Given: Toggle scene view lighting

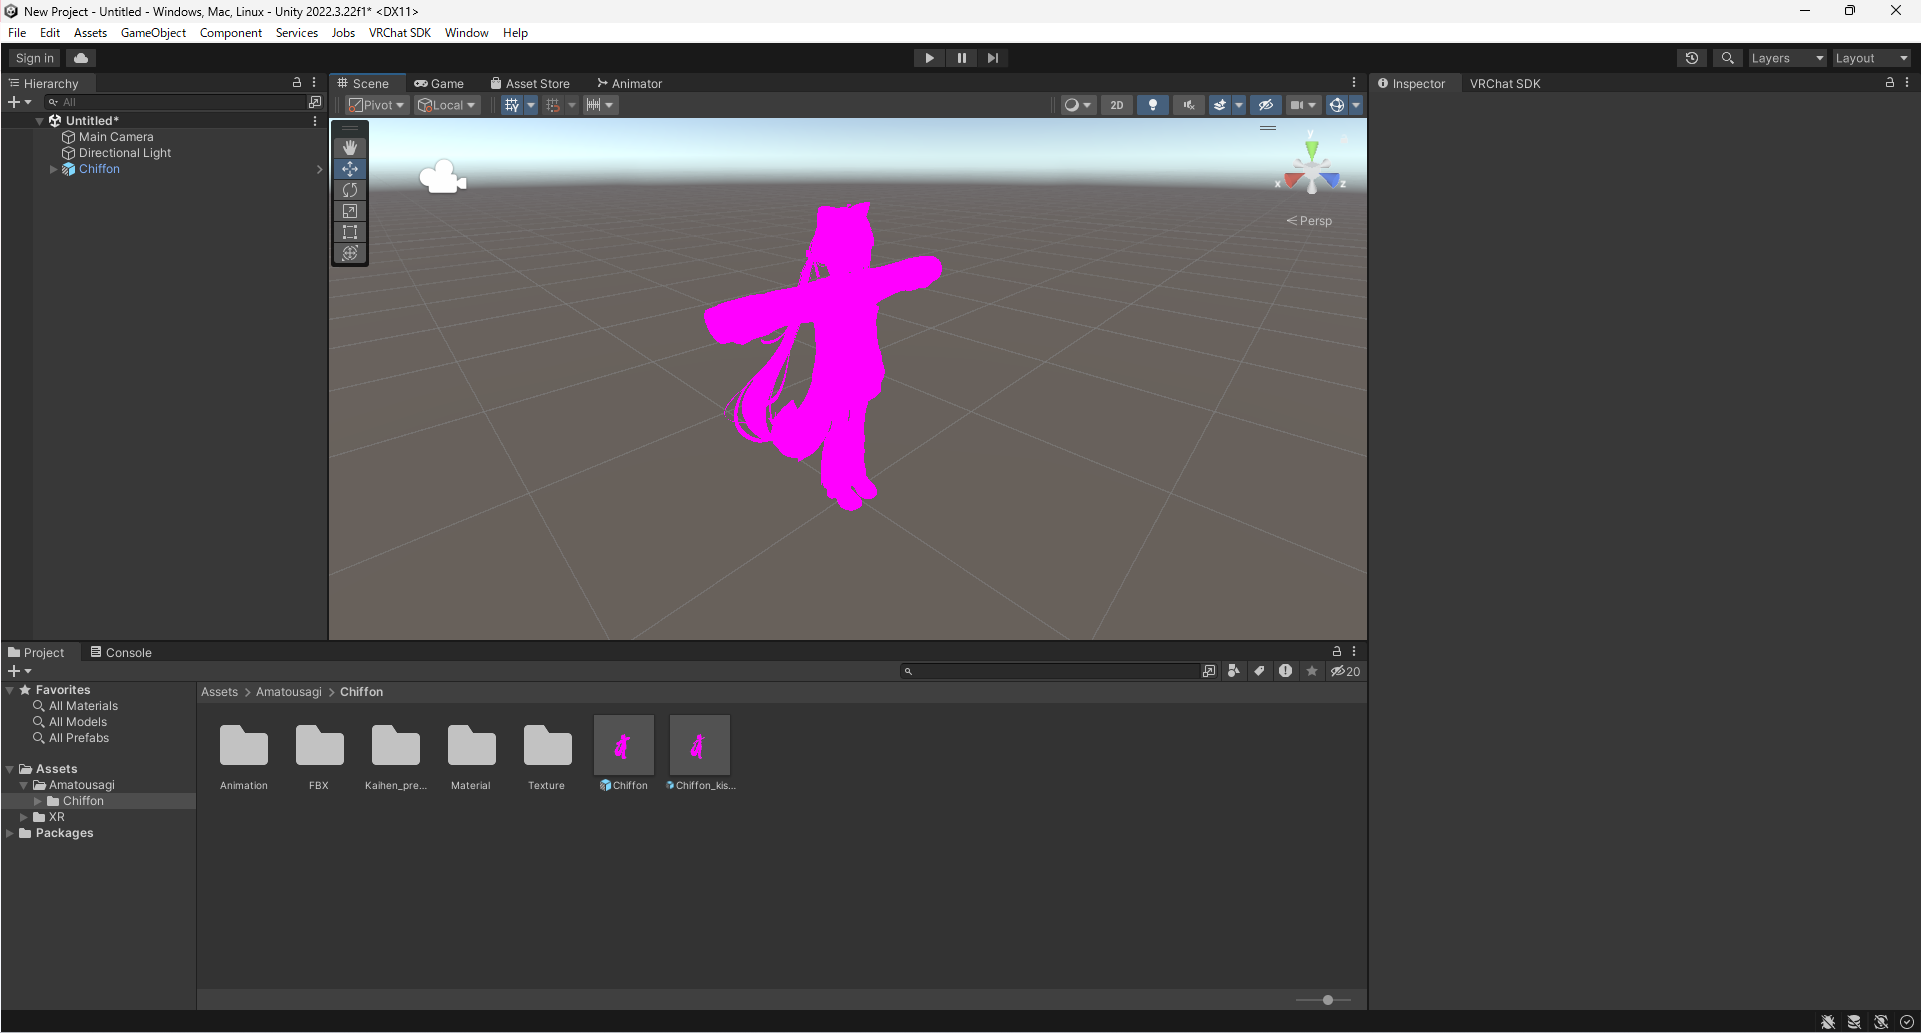Looking at the screenshot, I should (1152, 104).
